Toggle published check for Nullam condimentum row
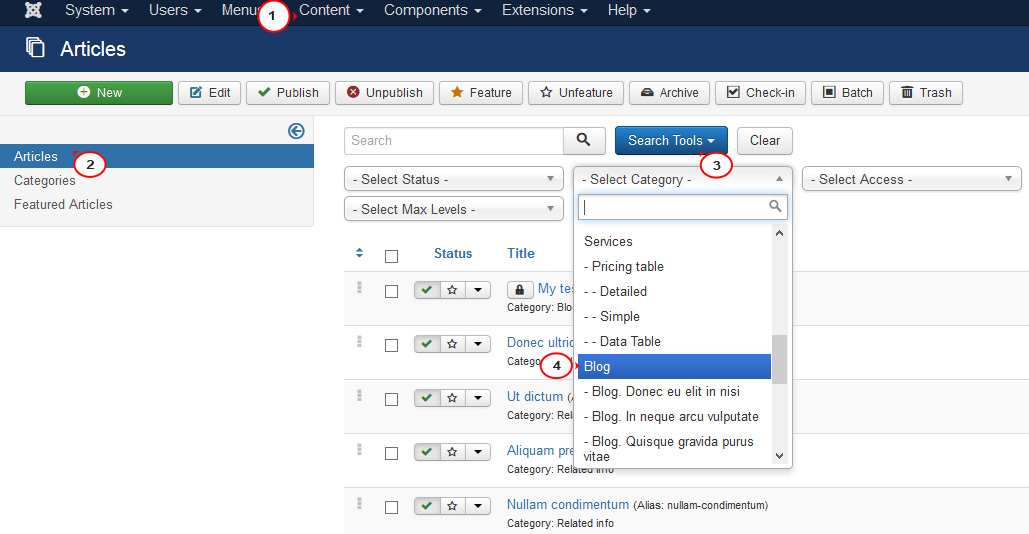Image resolution: width=1029 pixels, height=534 pixels. 427,506
